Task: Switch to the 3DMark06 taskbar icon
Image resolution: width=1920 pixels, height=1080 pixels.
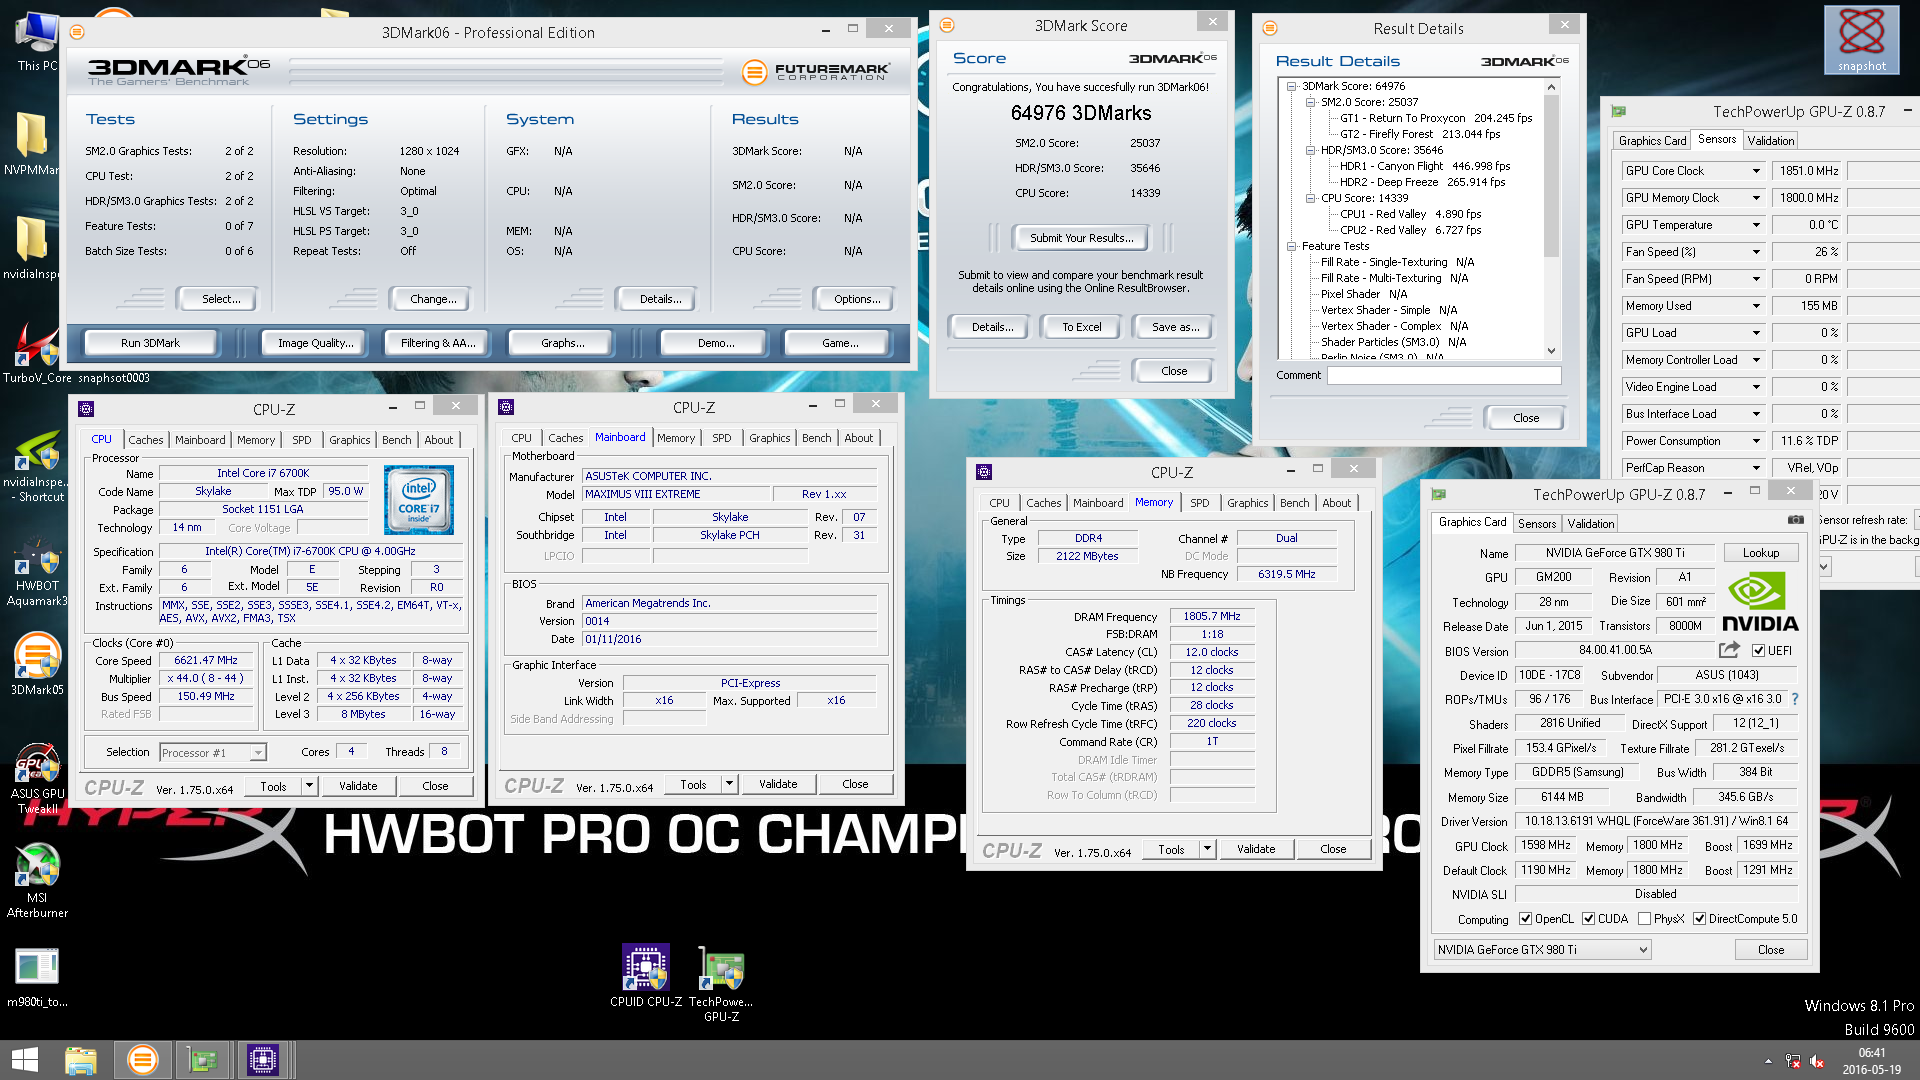Action: [x=142, y=1060]
